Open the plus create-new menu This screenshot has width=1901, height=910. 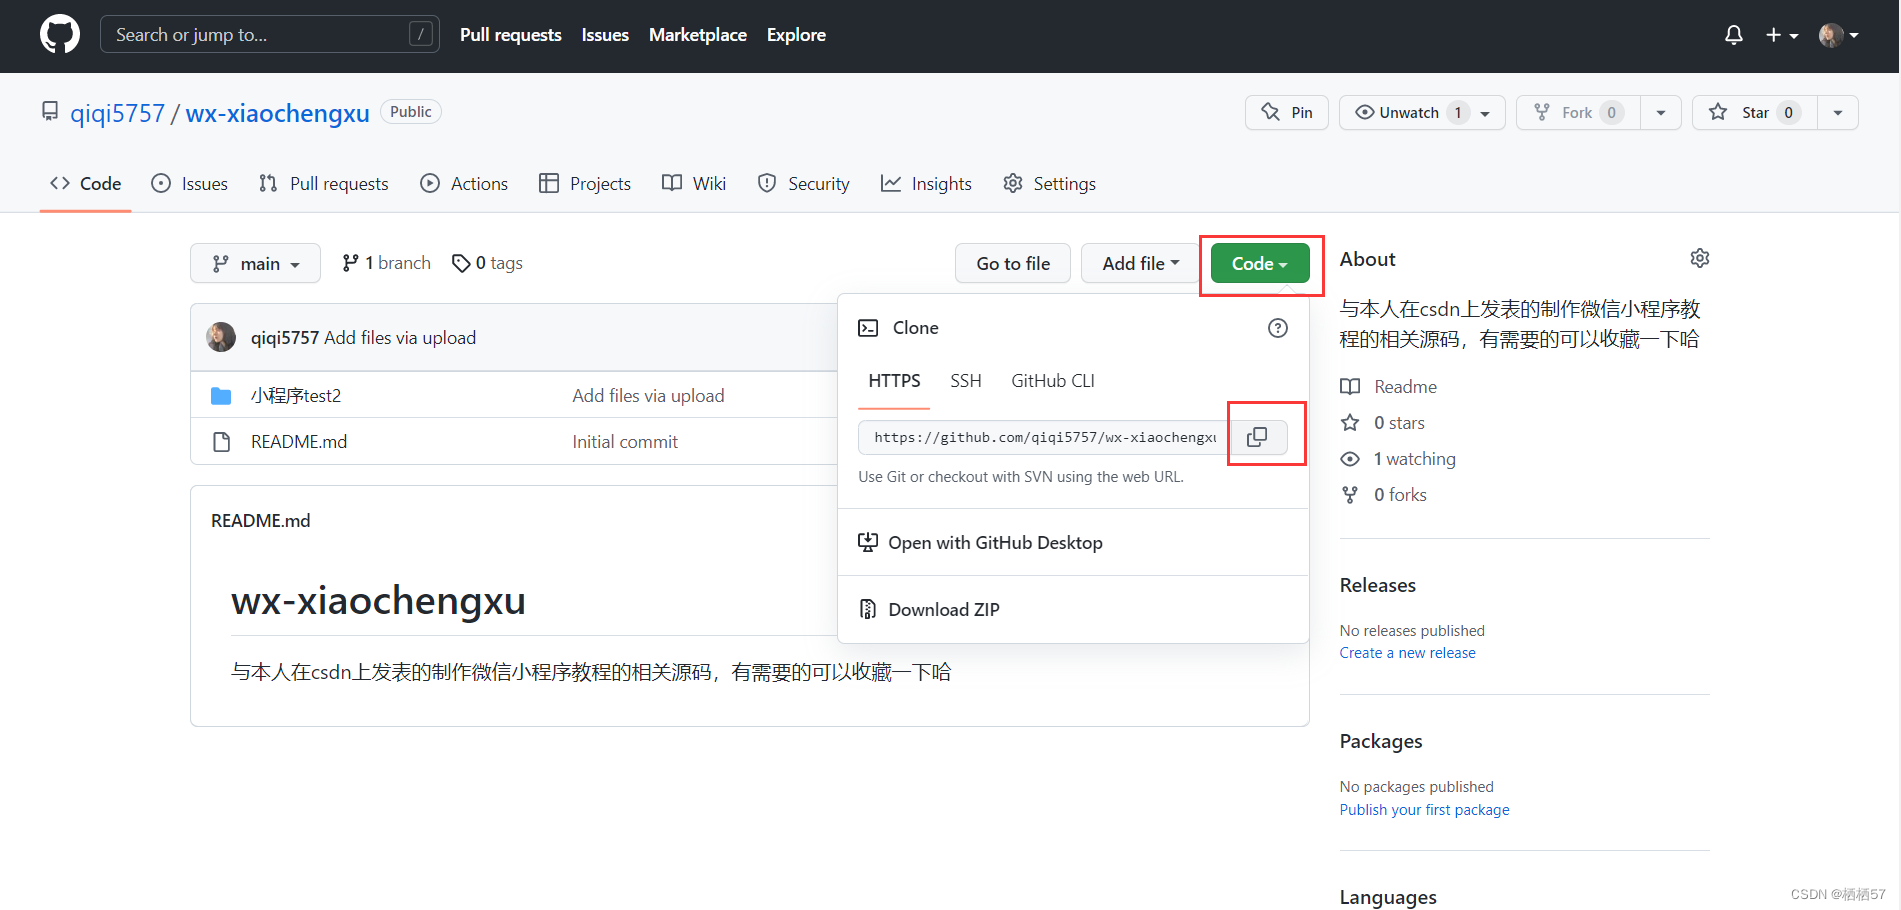[1782, 35]
